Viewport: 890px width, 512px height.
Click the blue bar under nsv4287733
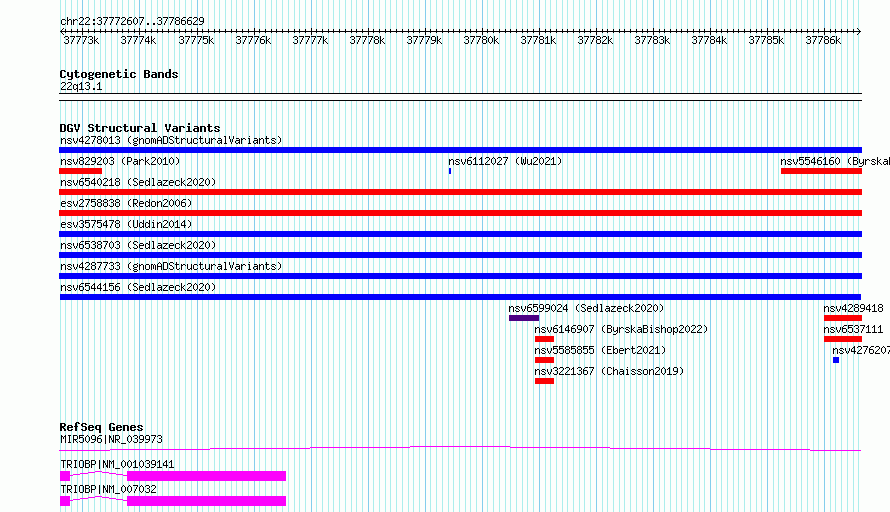[460, 276]
